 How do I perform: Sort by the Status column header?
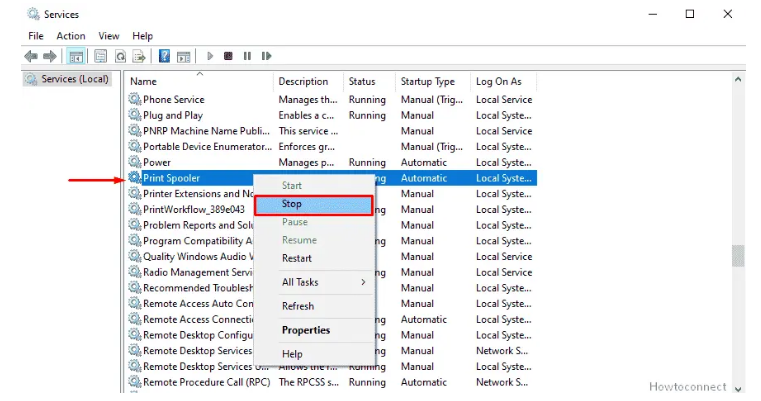(370, 82)
